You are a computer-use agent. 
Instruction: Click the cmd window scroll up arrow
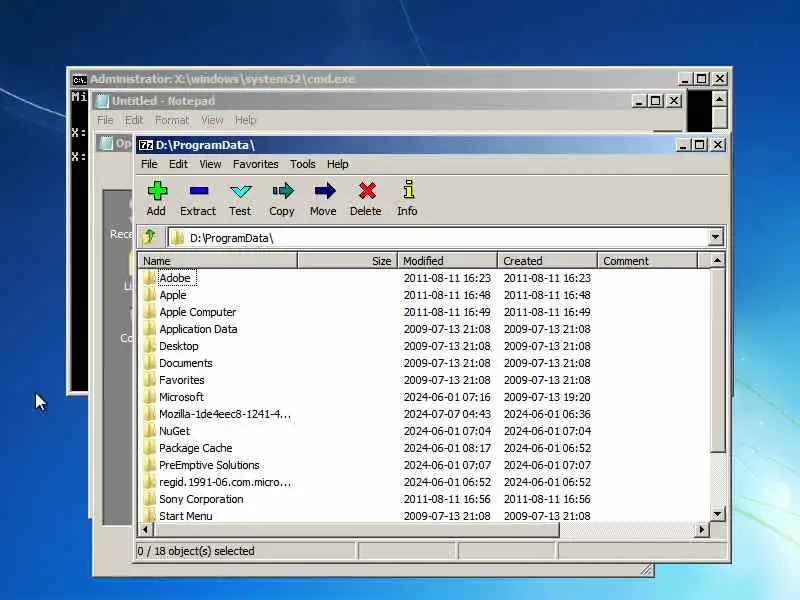[719, 98]
